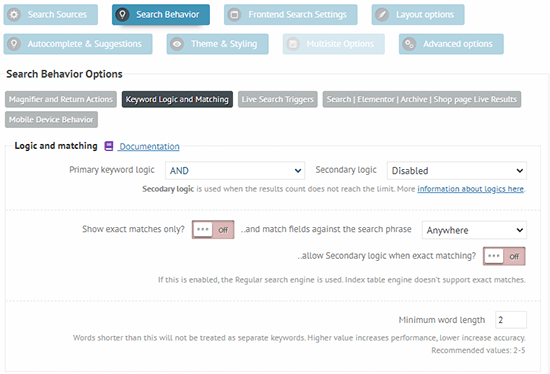Image resolution: width=550 pixels, height=374 pixels.
Task: Follow information about logics here link
Action: tap(470, 189)
